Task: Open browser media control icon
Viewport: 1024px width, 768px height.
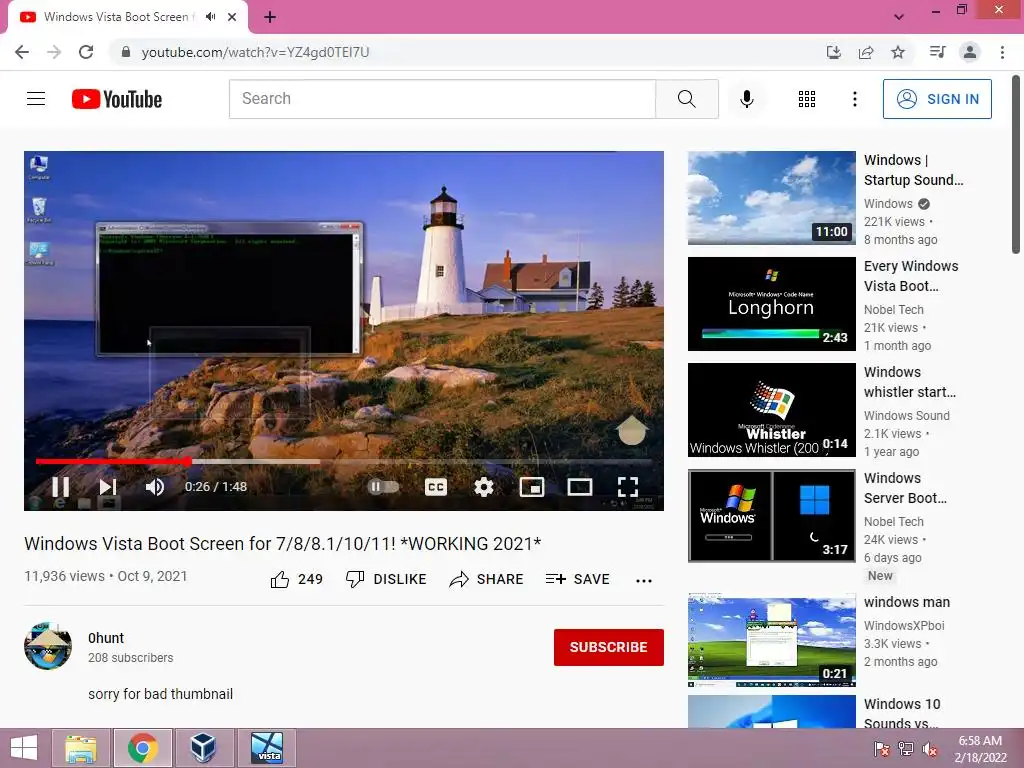Action: click(x=937, y=52)
